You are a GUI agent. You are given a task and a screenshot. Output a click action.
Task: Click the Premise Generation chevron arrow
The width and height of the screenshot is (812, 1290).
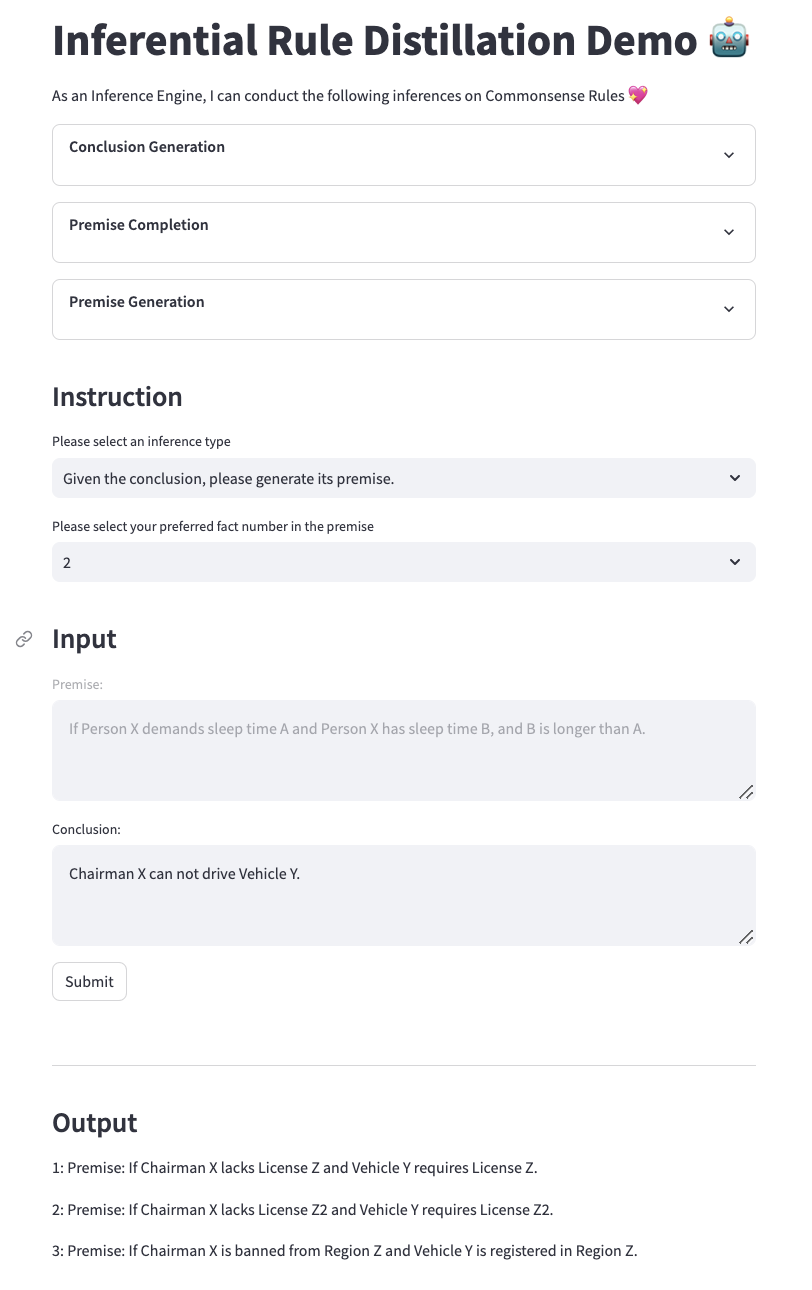729,309
